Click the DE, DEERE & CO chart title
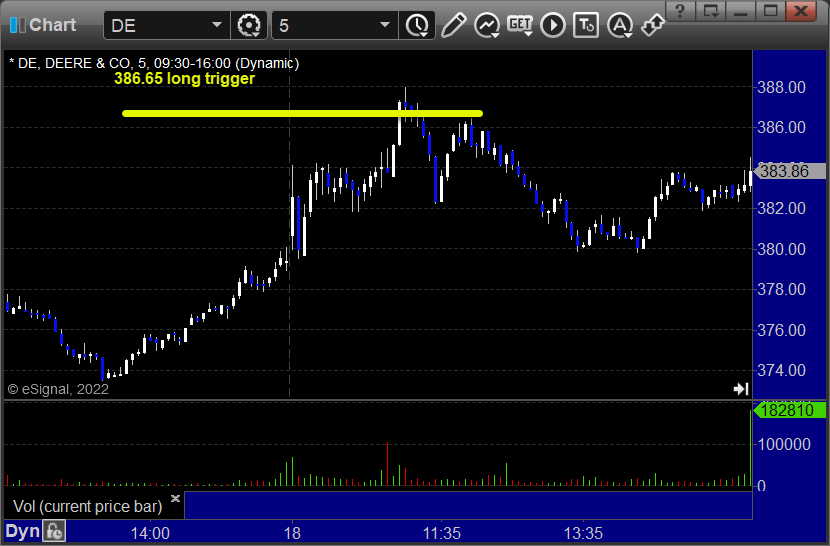The width and height of the screenshot is (830, 546). 154,64
